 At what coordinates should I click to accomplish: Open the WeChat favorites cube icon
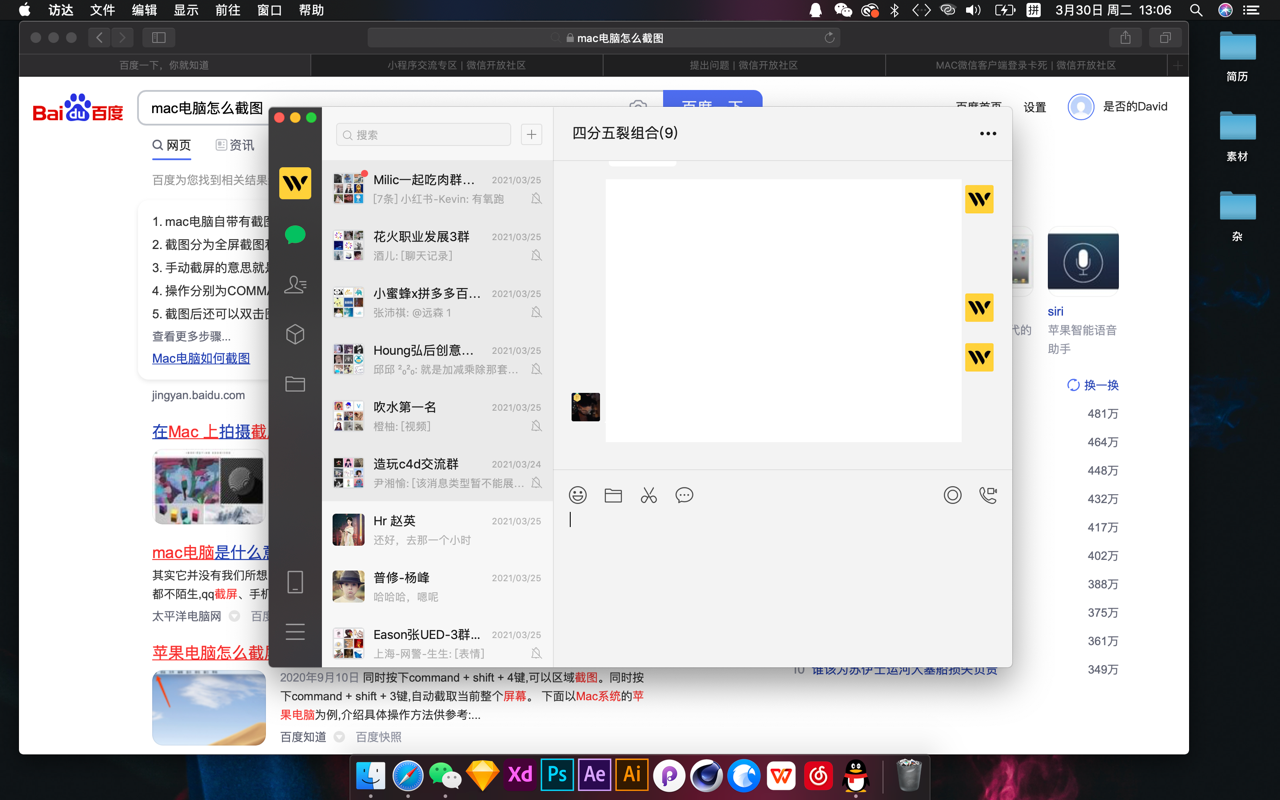[295, 334]
